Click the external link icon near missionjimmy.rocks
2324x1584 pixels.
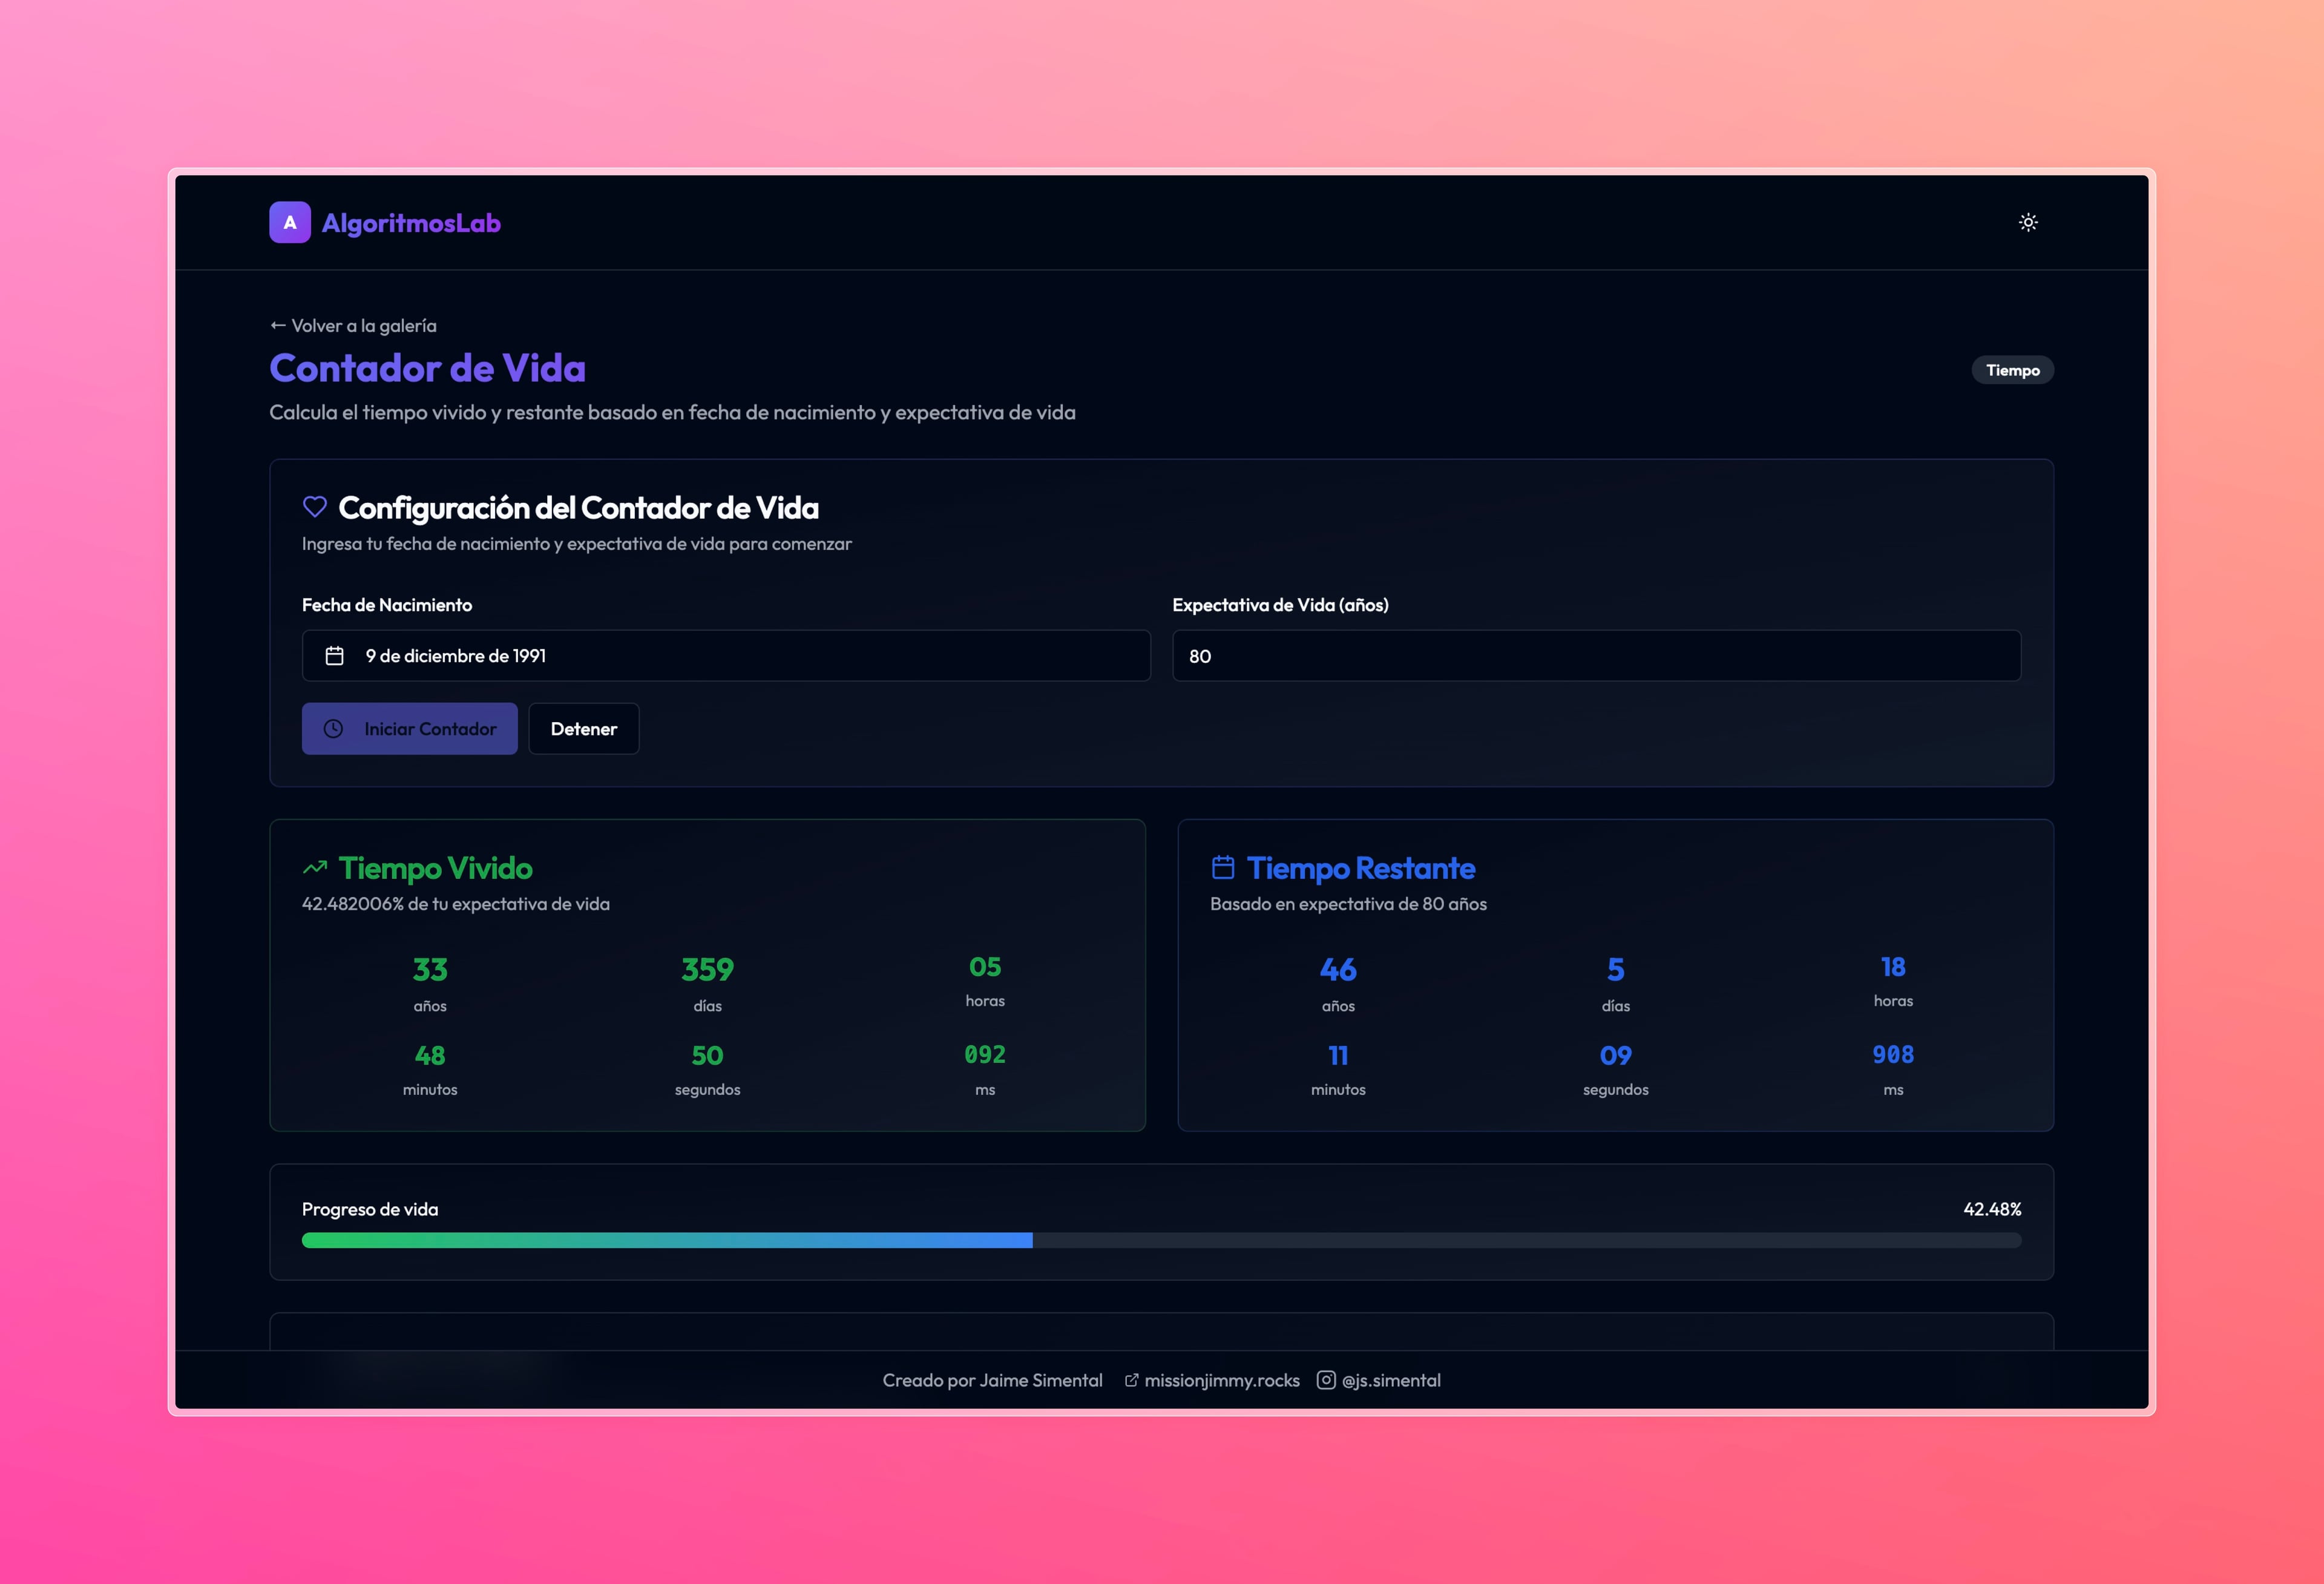pyautogui.click(x=1131, y=1380)
